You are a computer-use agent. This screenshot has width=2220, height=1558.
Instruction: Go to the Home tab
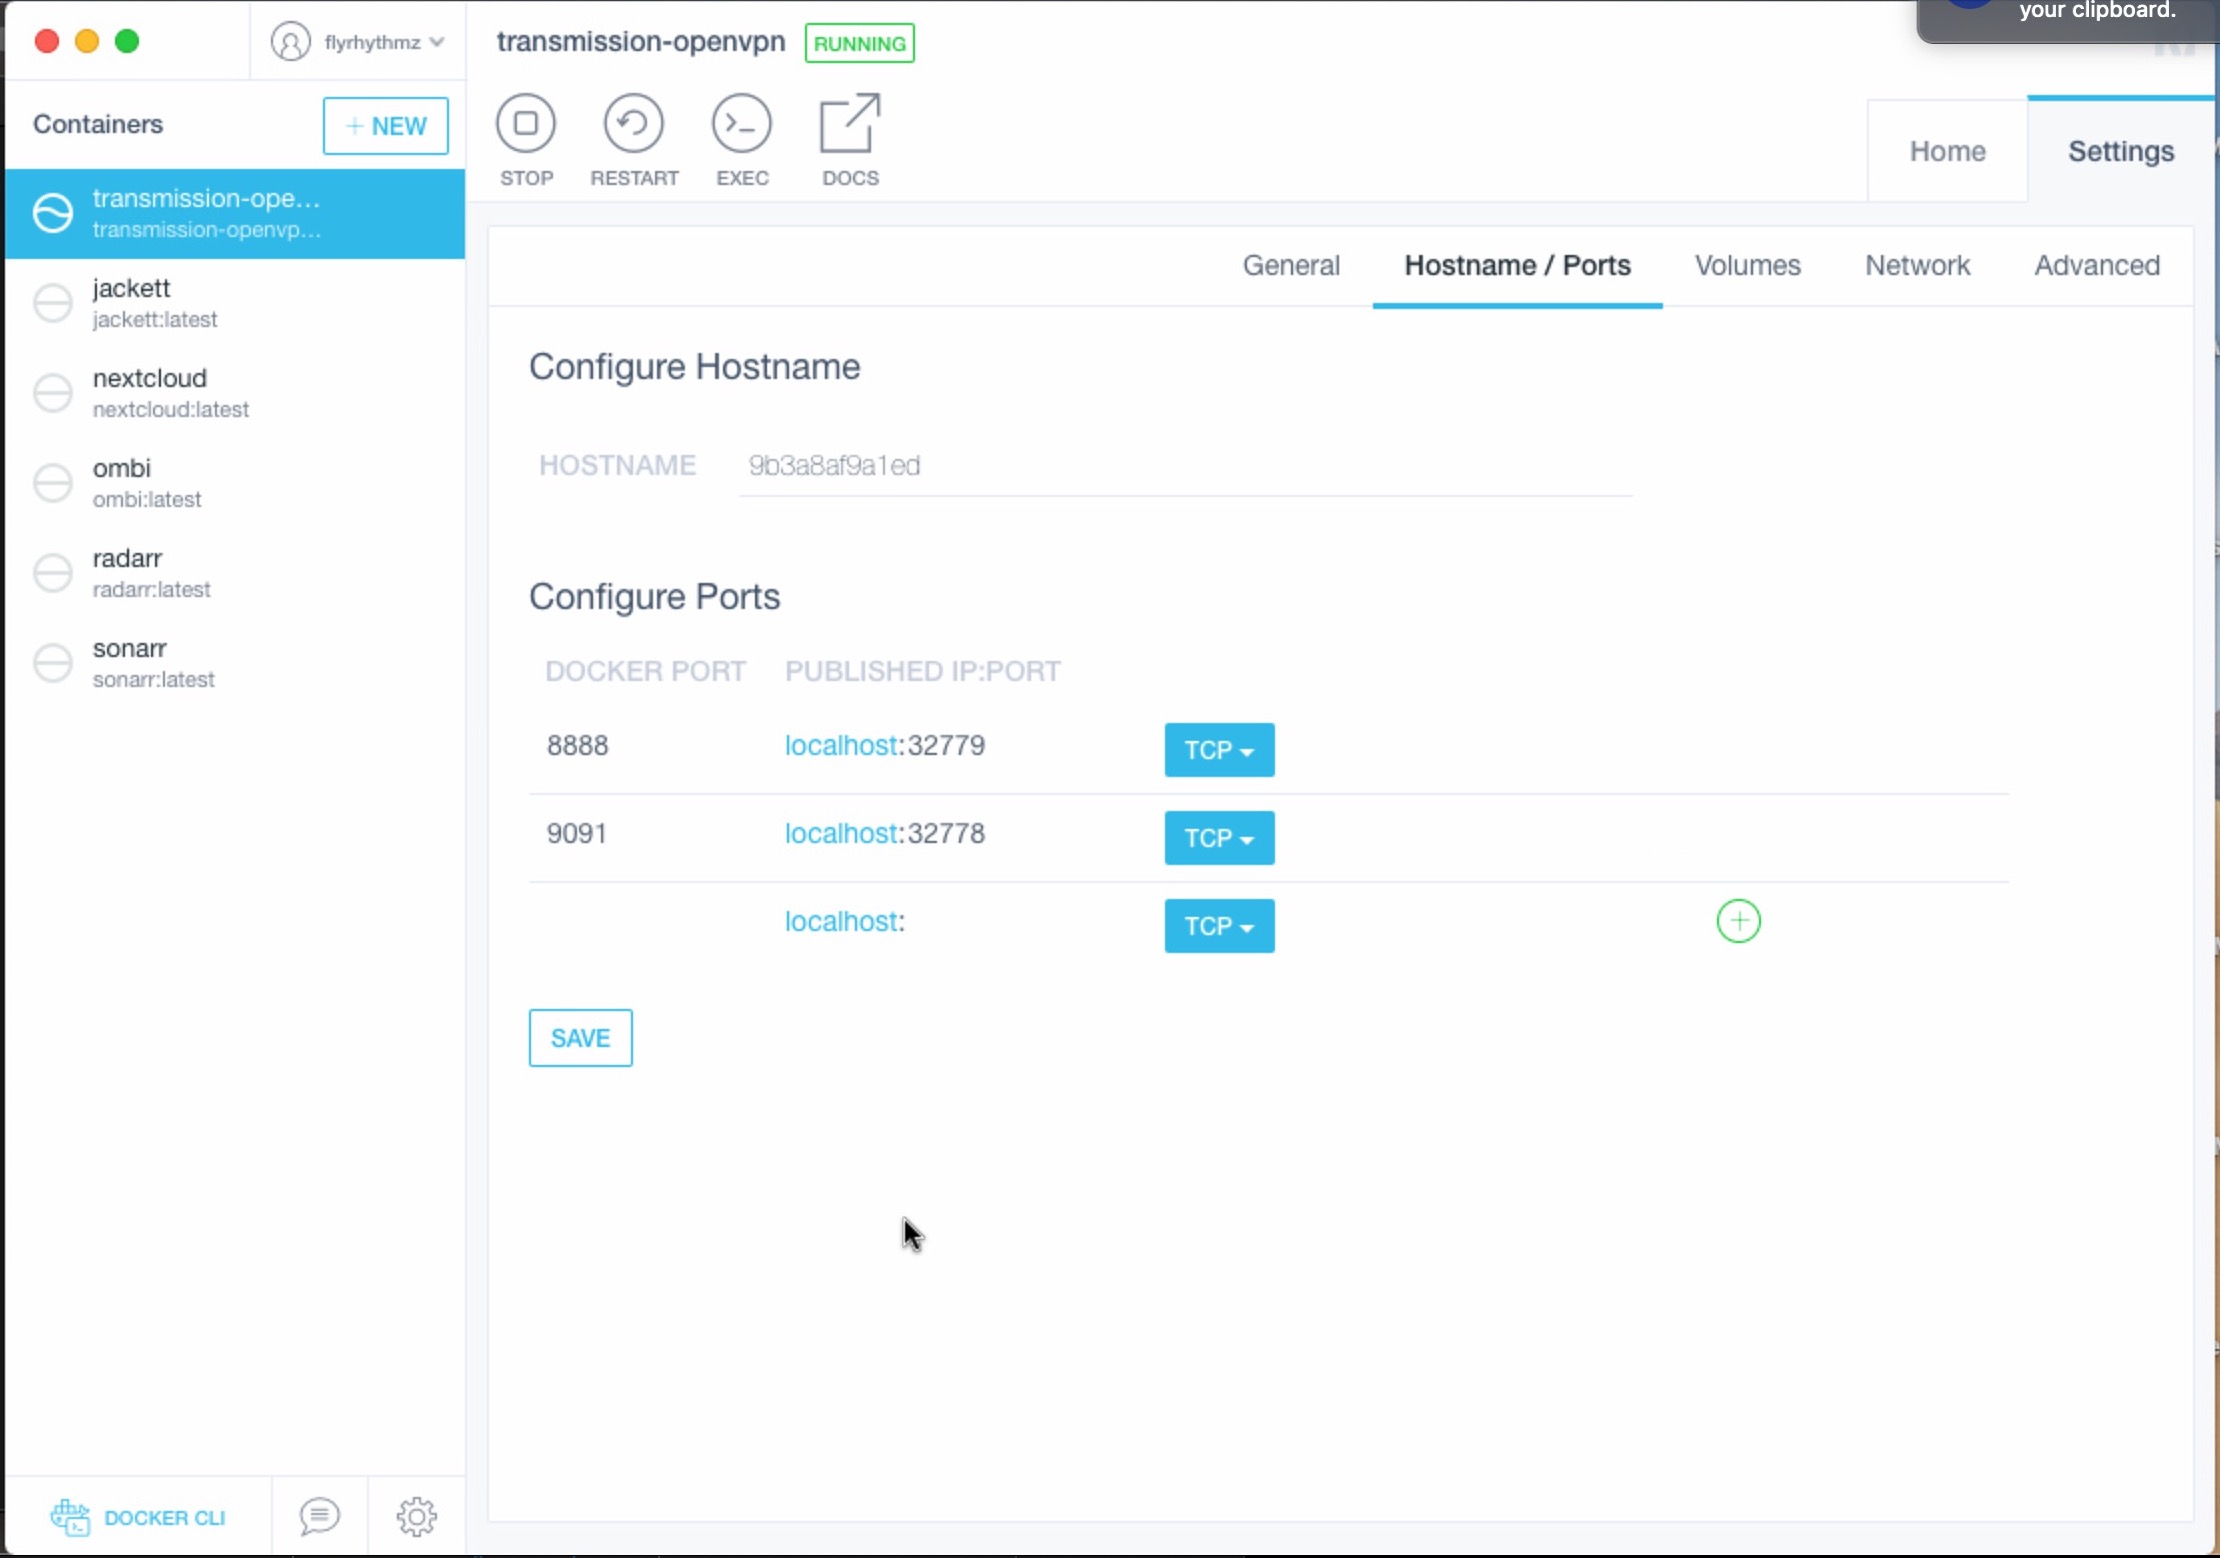tap(1947, 151)
